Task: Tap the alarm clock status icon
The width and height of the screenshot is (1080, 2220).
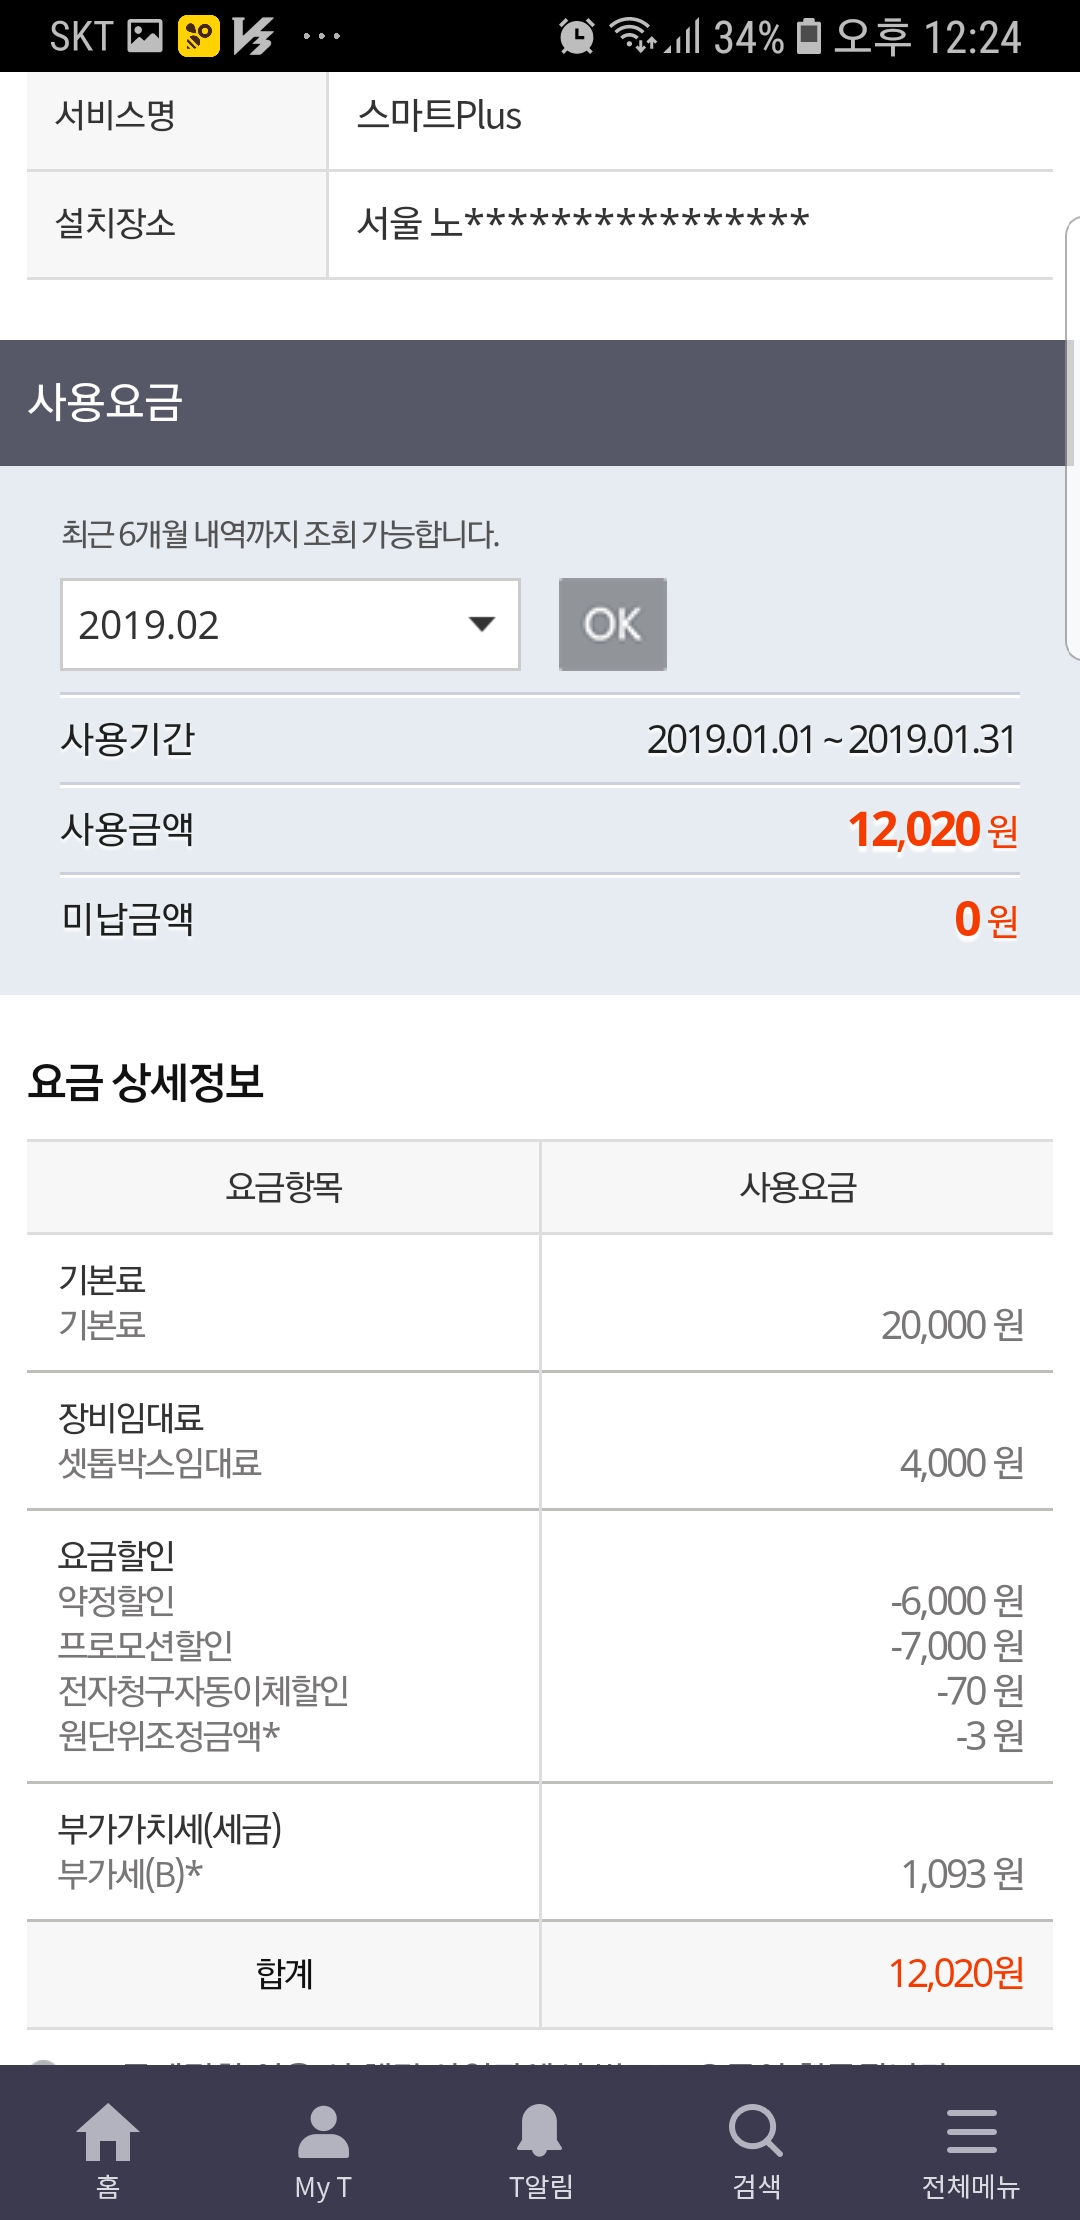Action: 576,37
